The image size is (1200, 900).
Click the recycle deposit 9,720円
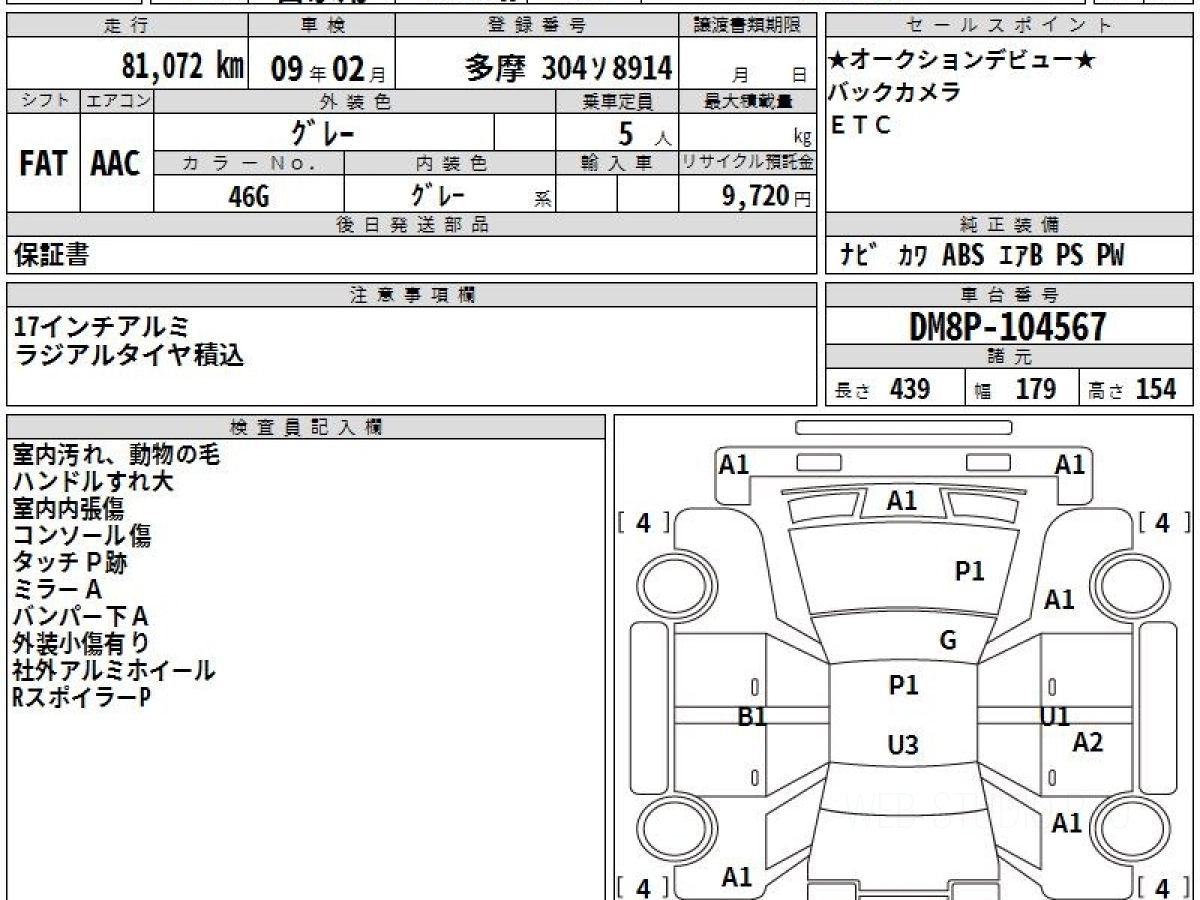pos(767,196)
